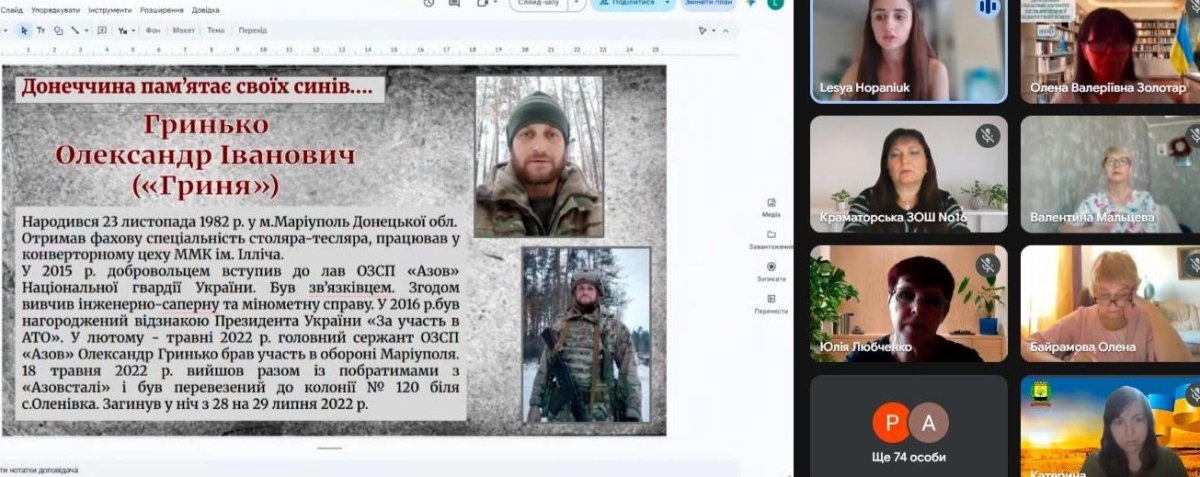1200x477 pixels.
Task: Open the Gemini sparkle icon
Action: coord(751,3)
